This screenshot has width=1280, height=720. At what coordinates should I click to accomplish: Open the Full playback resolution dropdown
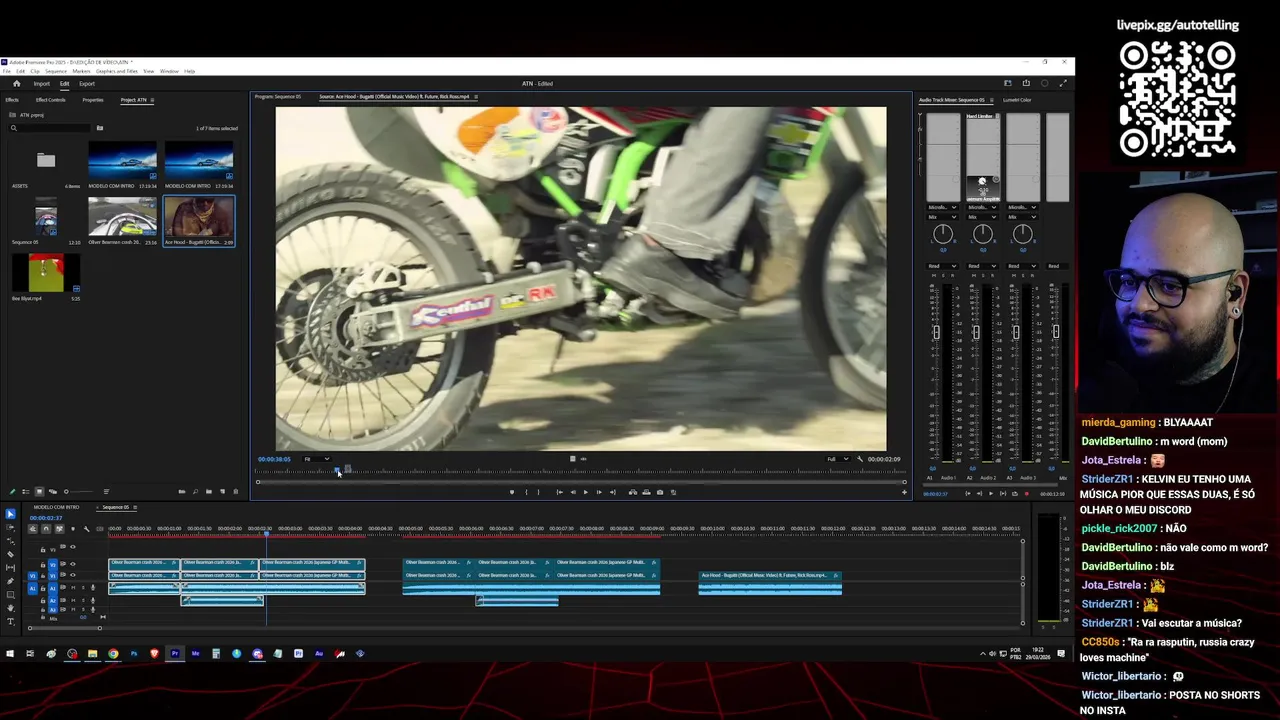coord(837,459)
